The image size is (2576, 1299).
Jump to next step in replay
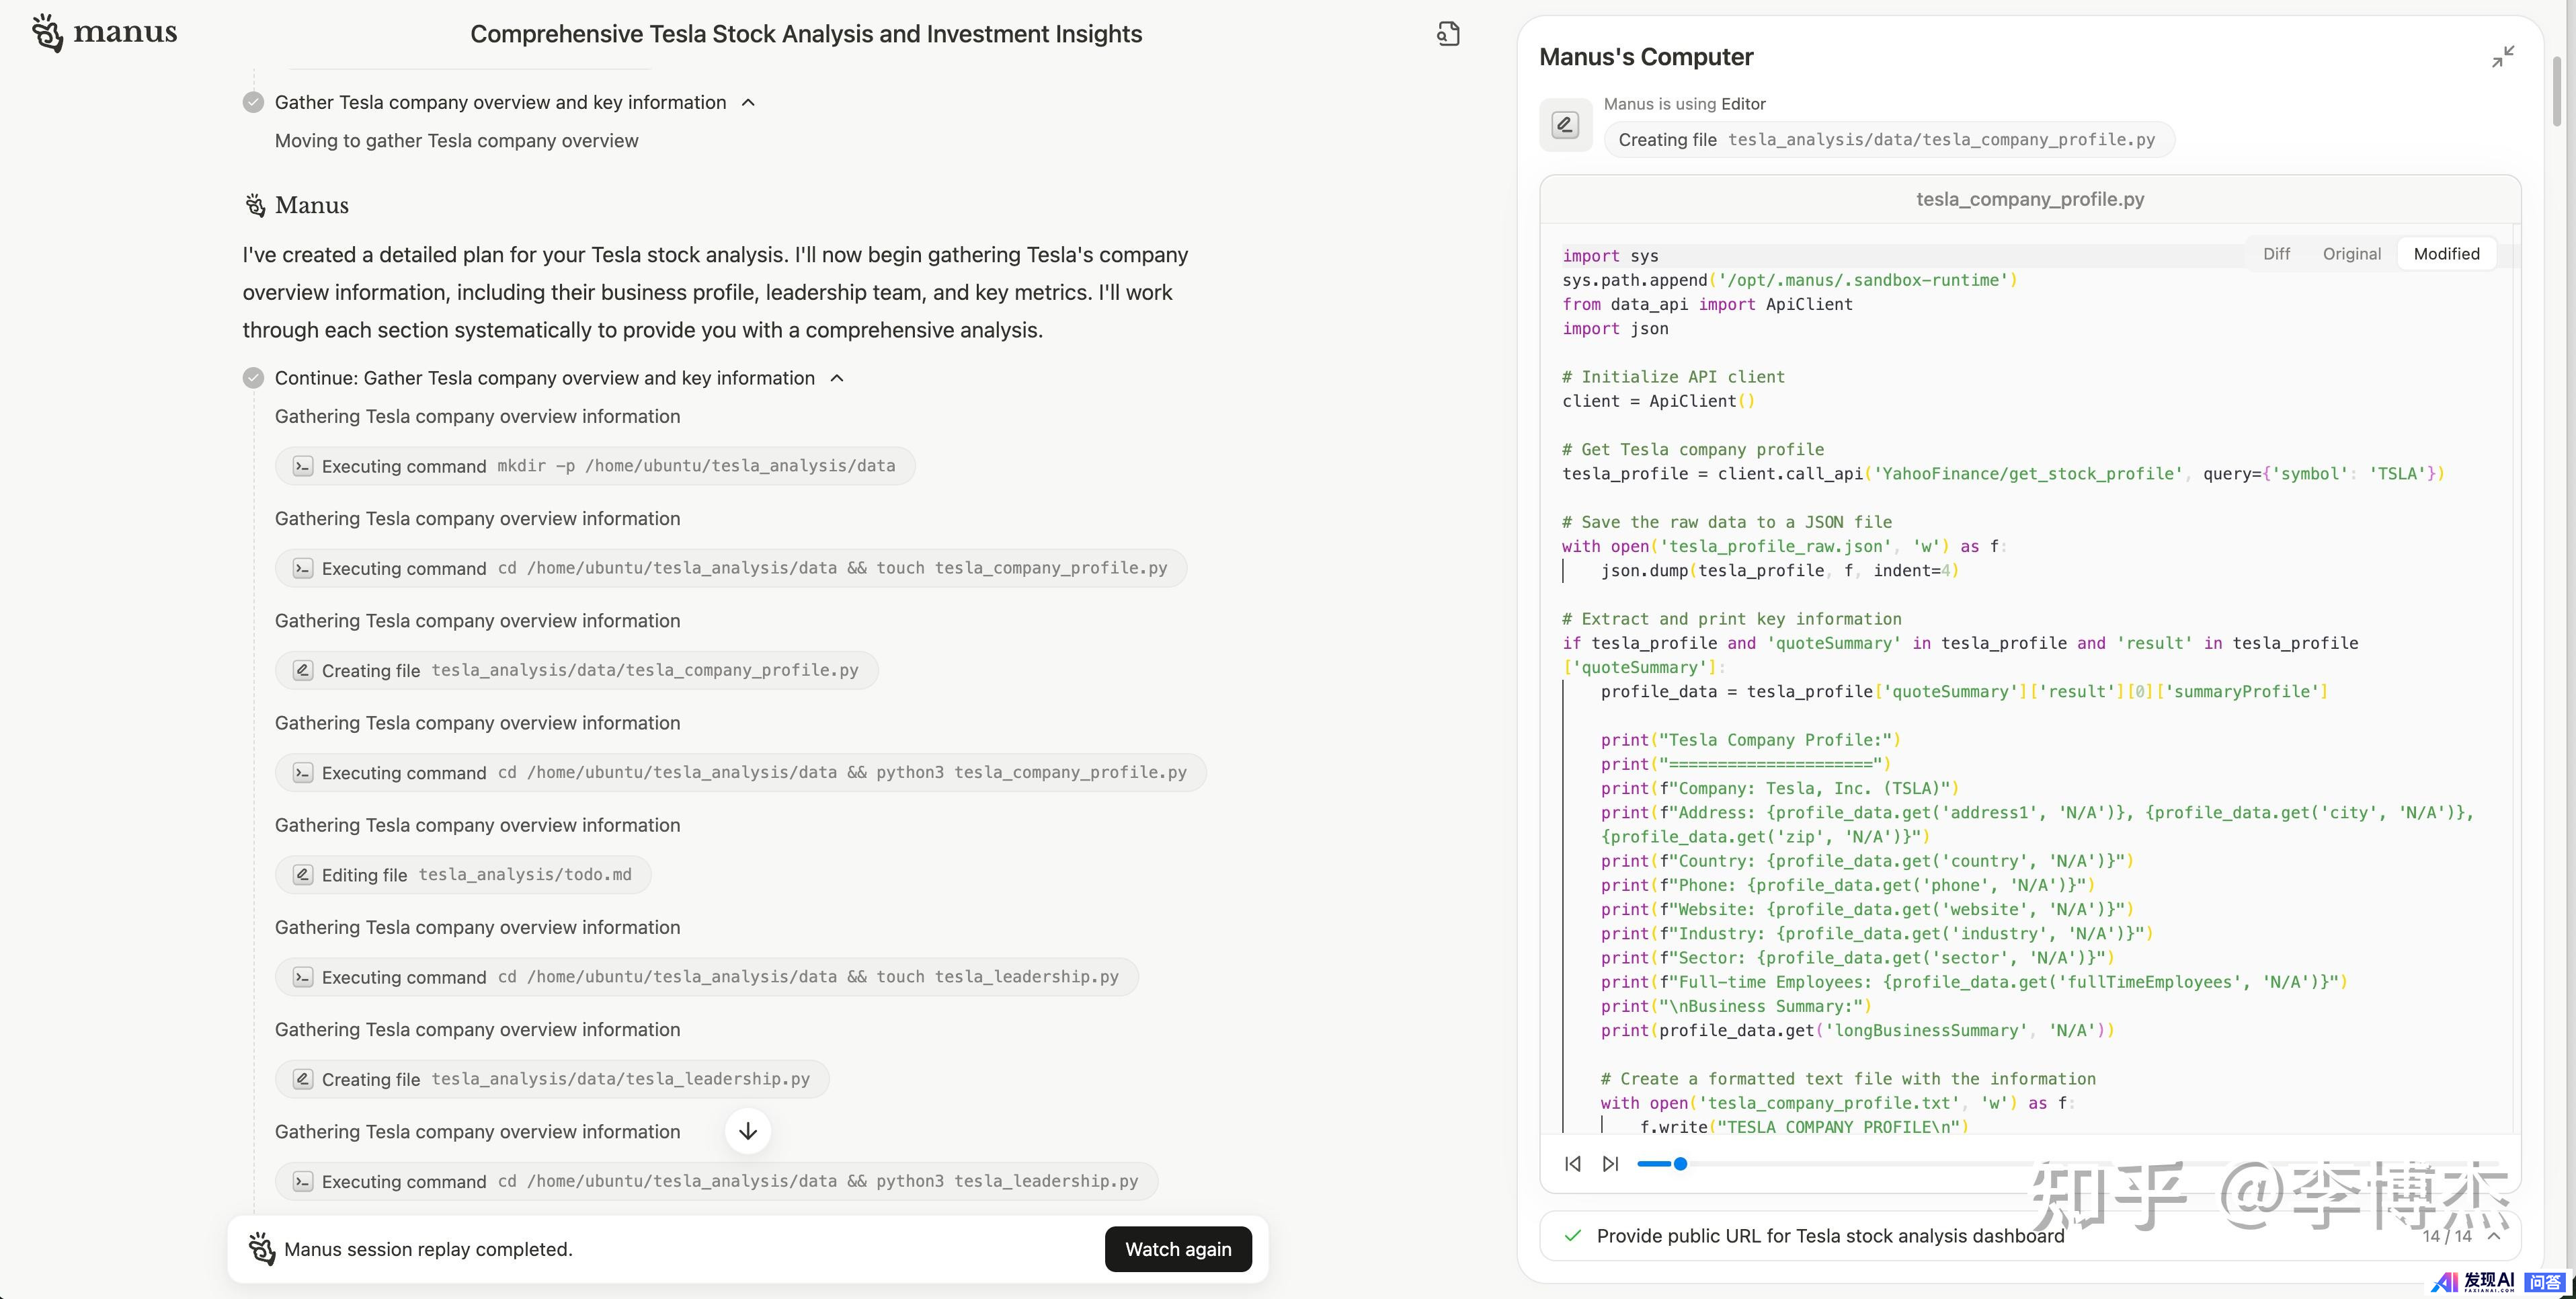[x=1610, y=1164]
